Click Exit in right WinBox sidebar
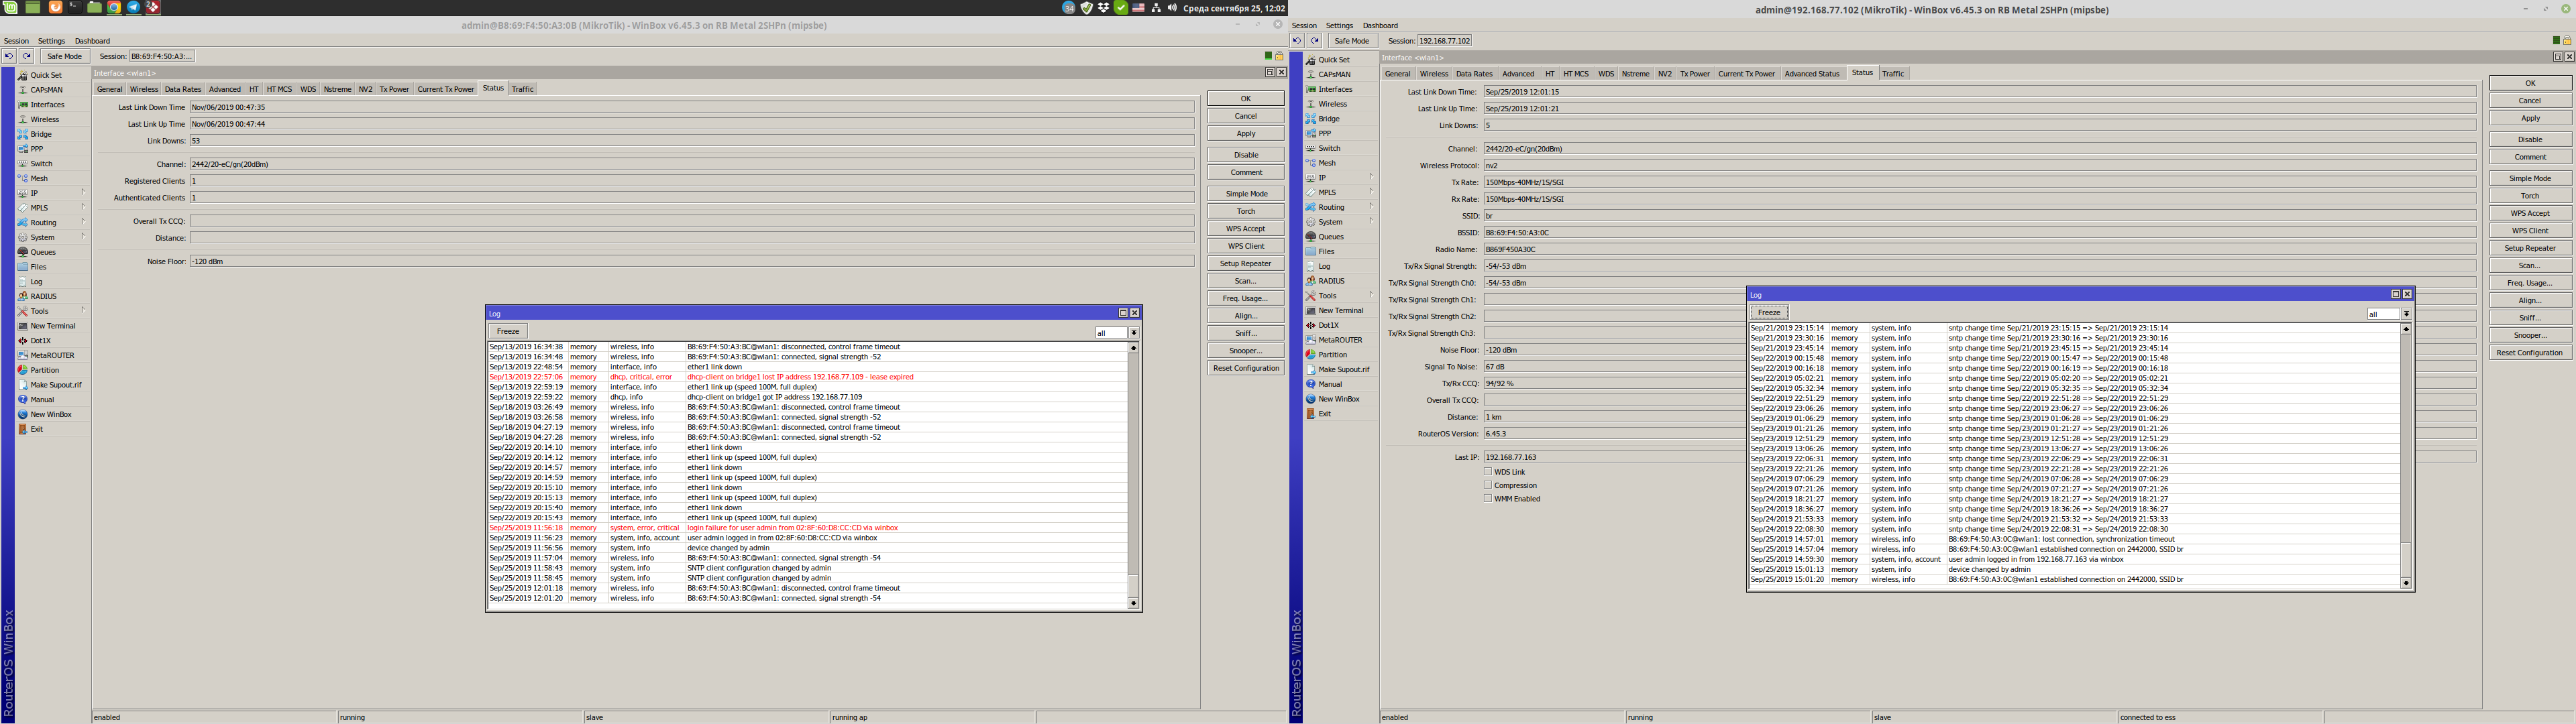Image resolution: width=2576 pixels, height=724 pixels. [x=1324, y=413]
